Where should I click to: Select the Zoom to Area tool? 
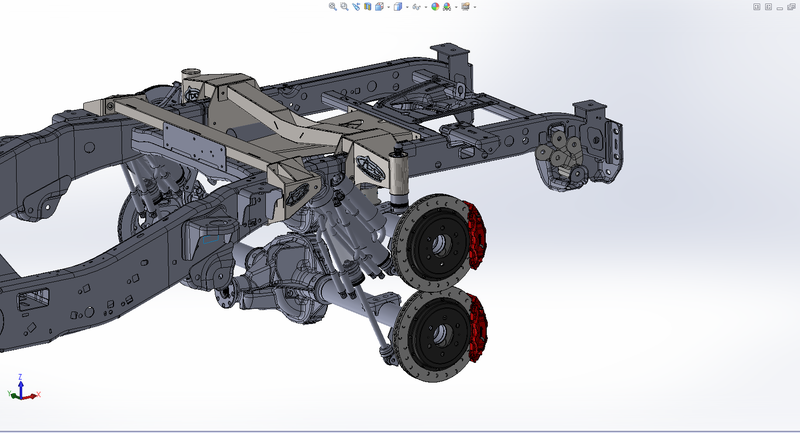tap(344, 7)
